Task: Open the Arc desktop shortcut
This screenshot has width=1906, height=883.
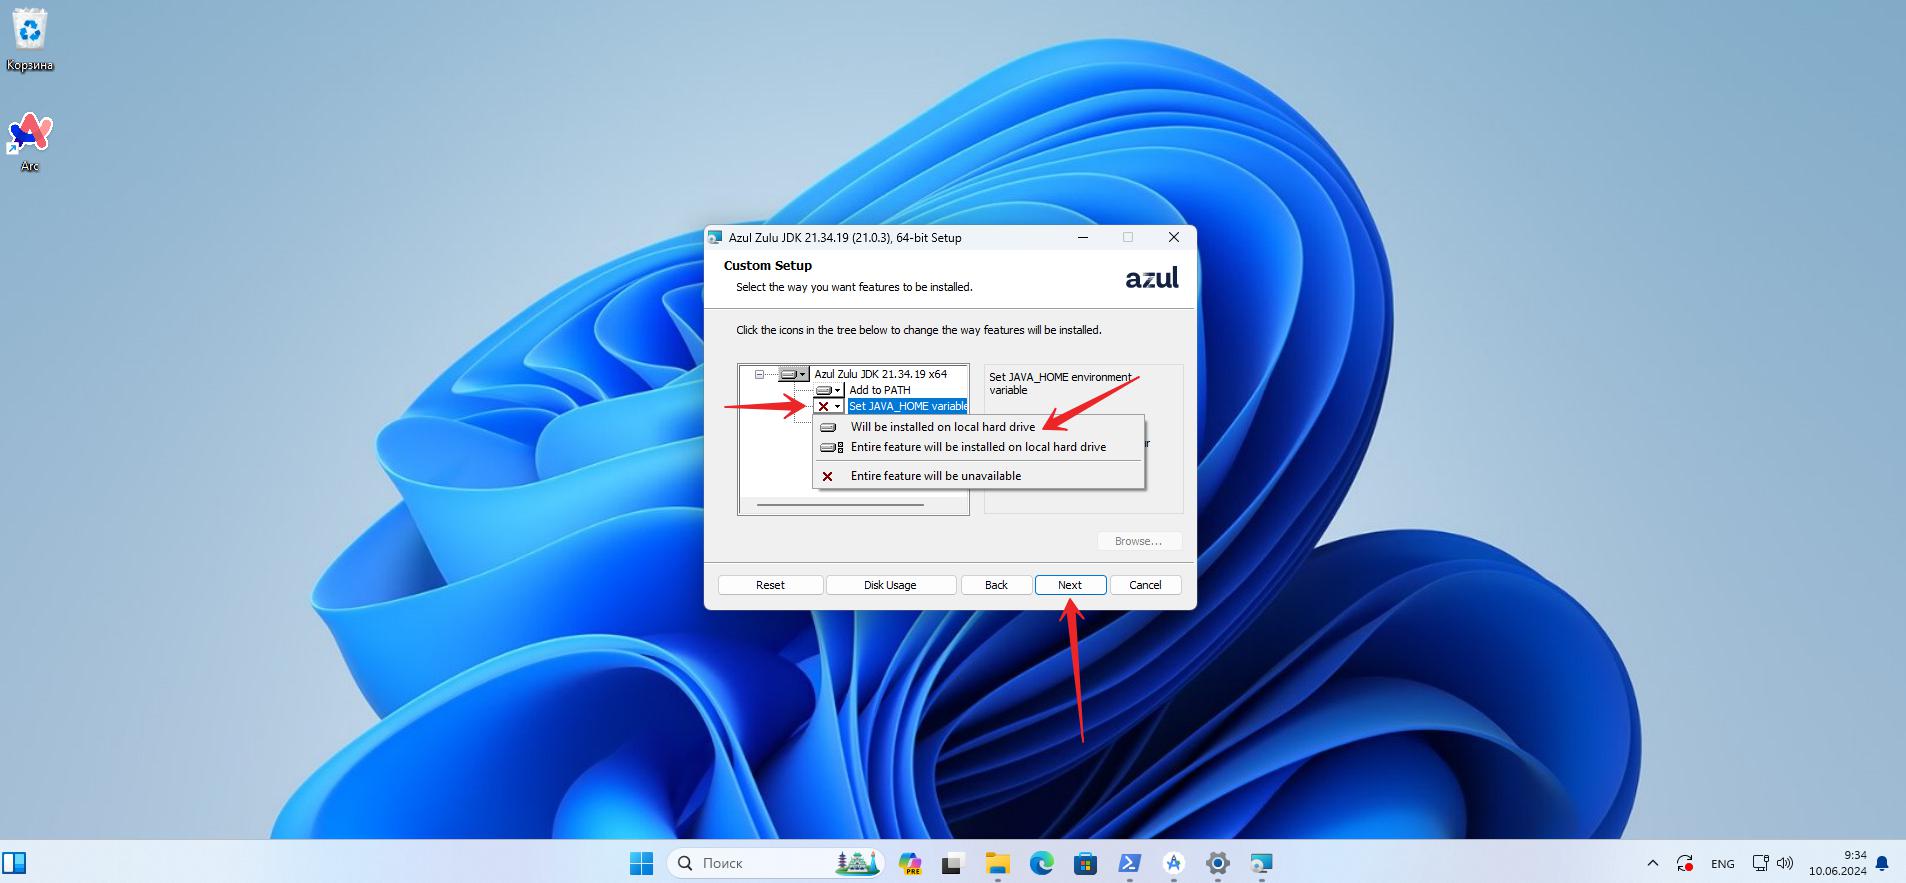Action: coord(30,142)
